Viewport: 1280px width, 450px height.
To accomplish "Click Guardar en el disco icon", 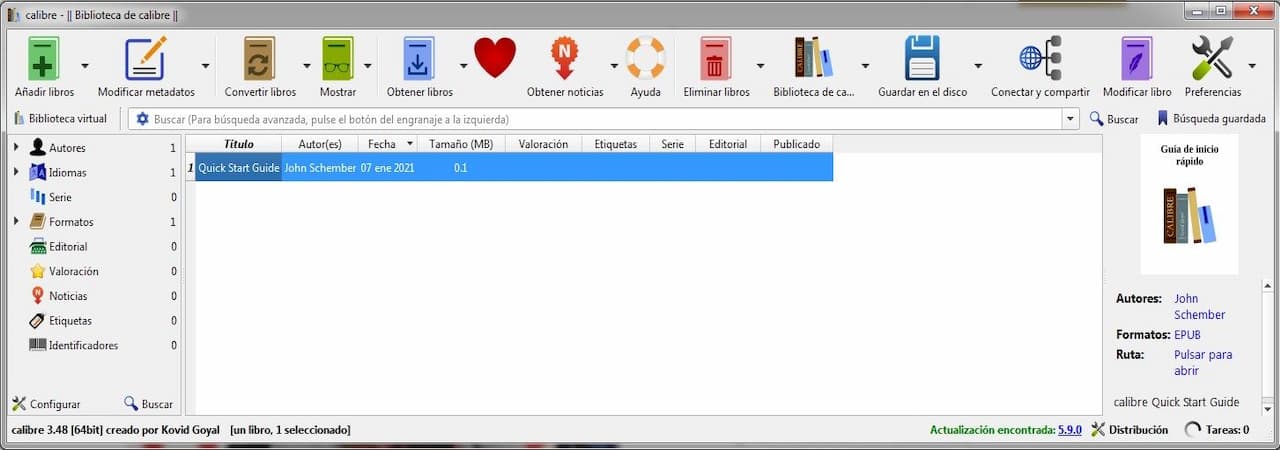I will [x=922, y=58].
